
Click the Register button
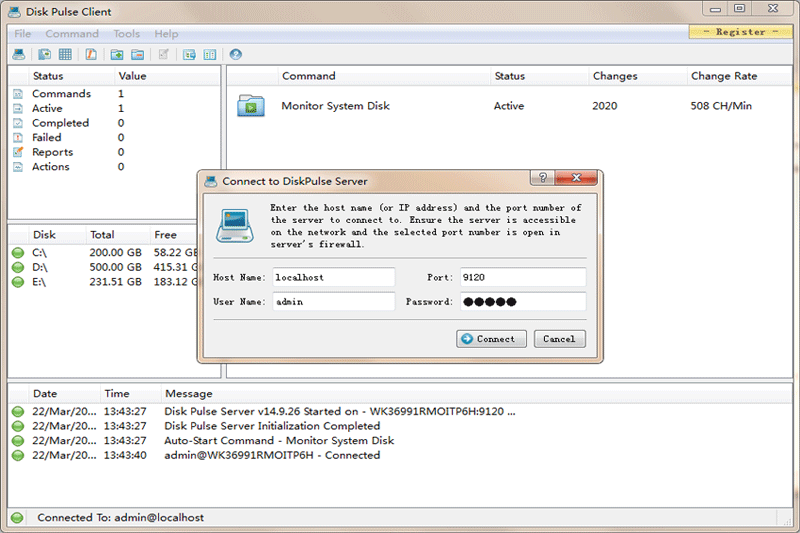tap(740, 32)
